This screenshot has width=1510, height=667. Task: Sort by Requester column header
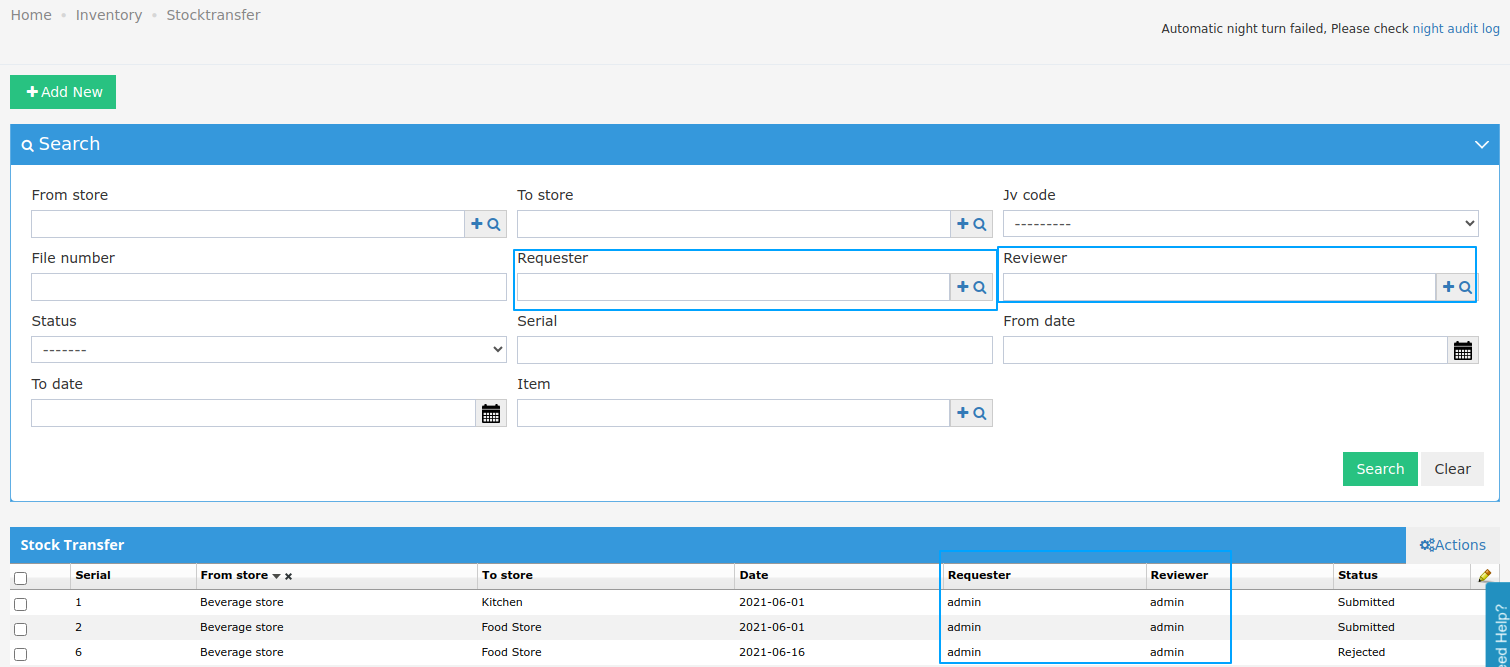click(x=979, y=575)
